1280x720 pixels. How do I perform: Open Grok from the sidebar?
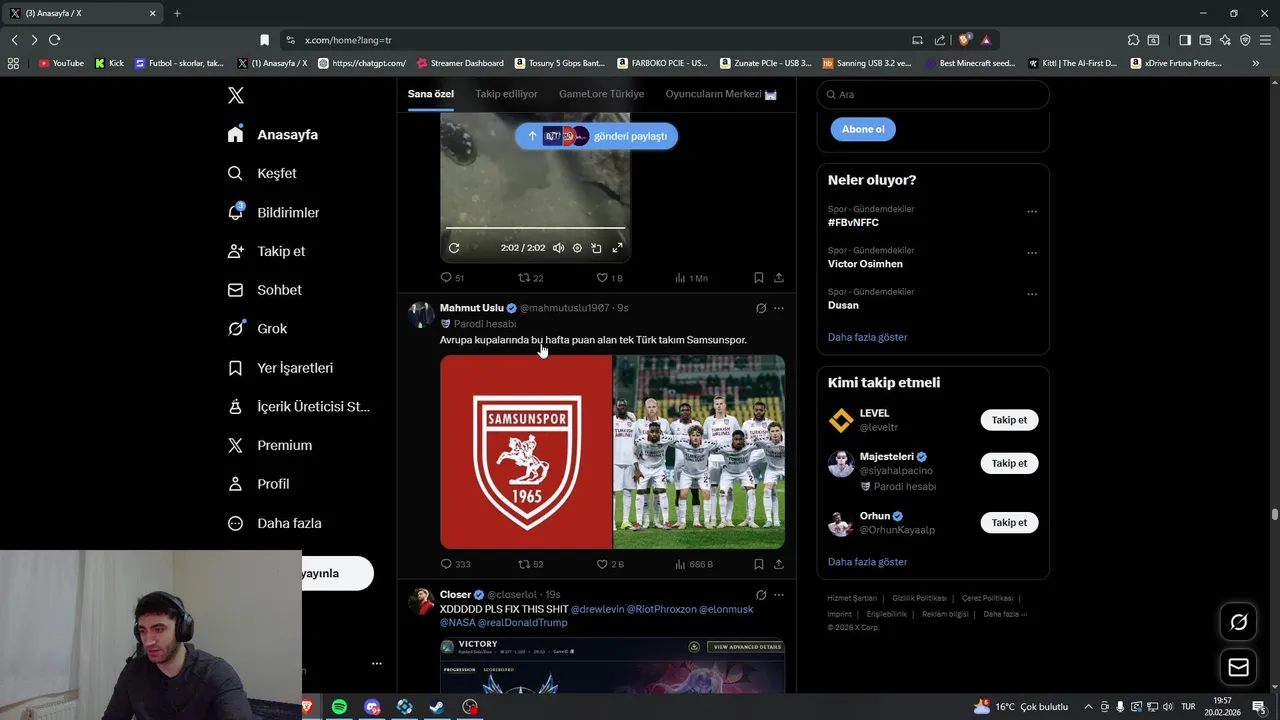pyautogui.click(x=257, y=328)
